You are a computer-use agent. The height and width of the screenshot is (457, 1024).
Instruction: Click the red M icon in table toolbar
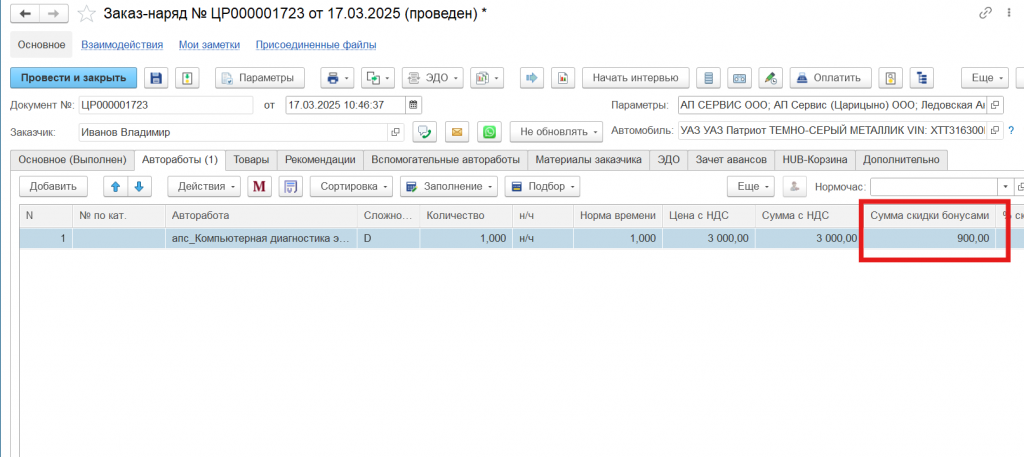[x=260, y=186]
